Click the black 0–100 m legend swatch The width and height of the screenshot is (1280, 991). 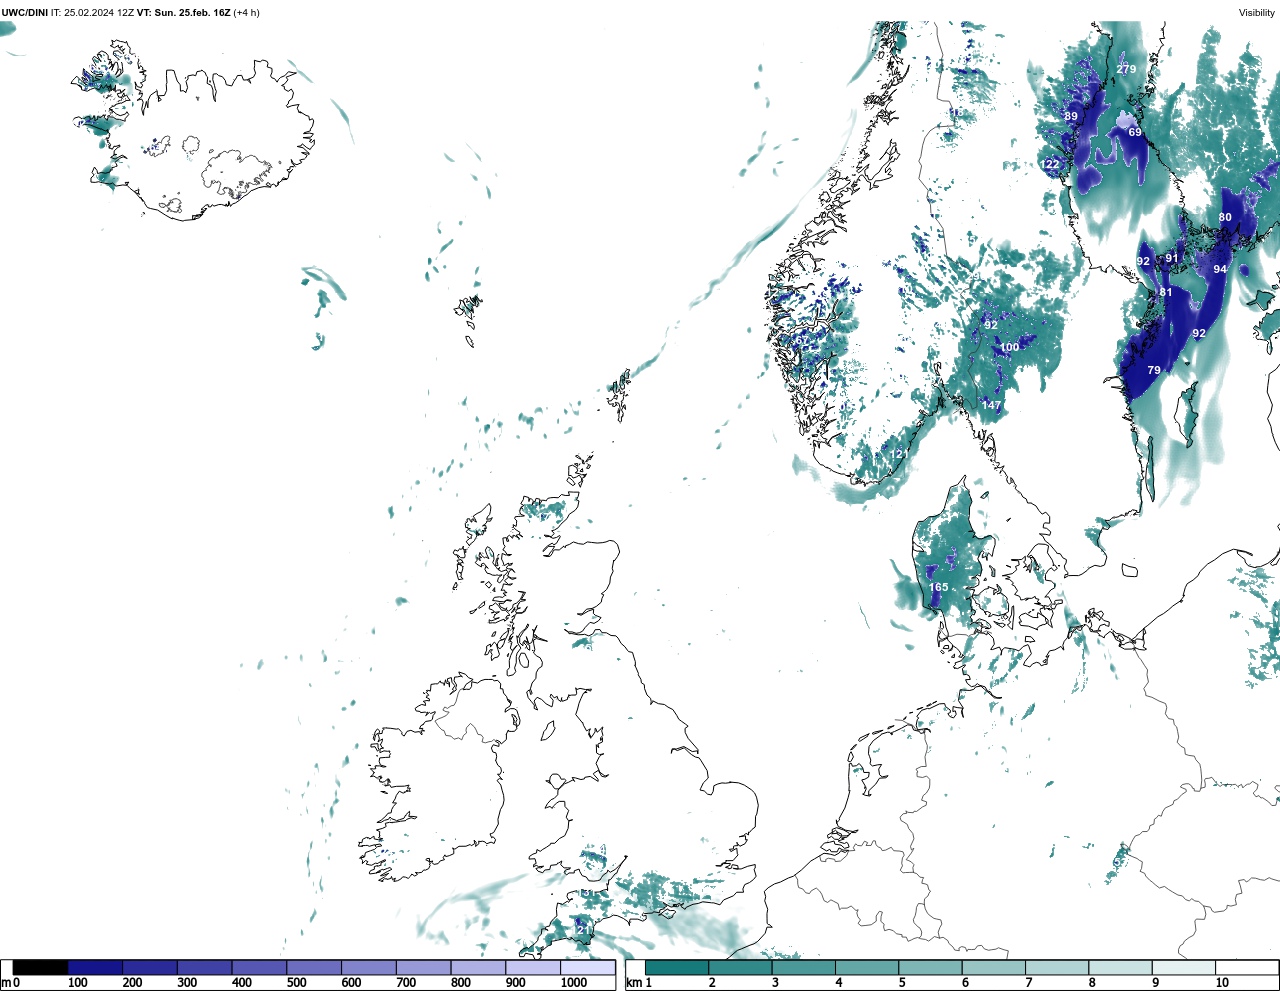coord(41,968)
